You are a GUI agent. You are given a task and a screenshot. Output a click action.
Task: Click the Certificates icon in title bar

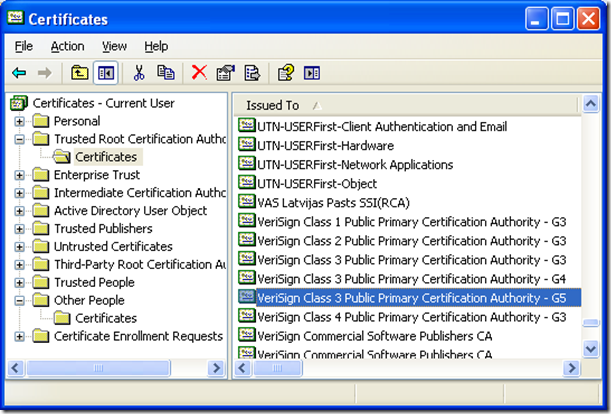[x=15, y=18]
